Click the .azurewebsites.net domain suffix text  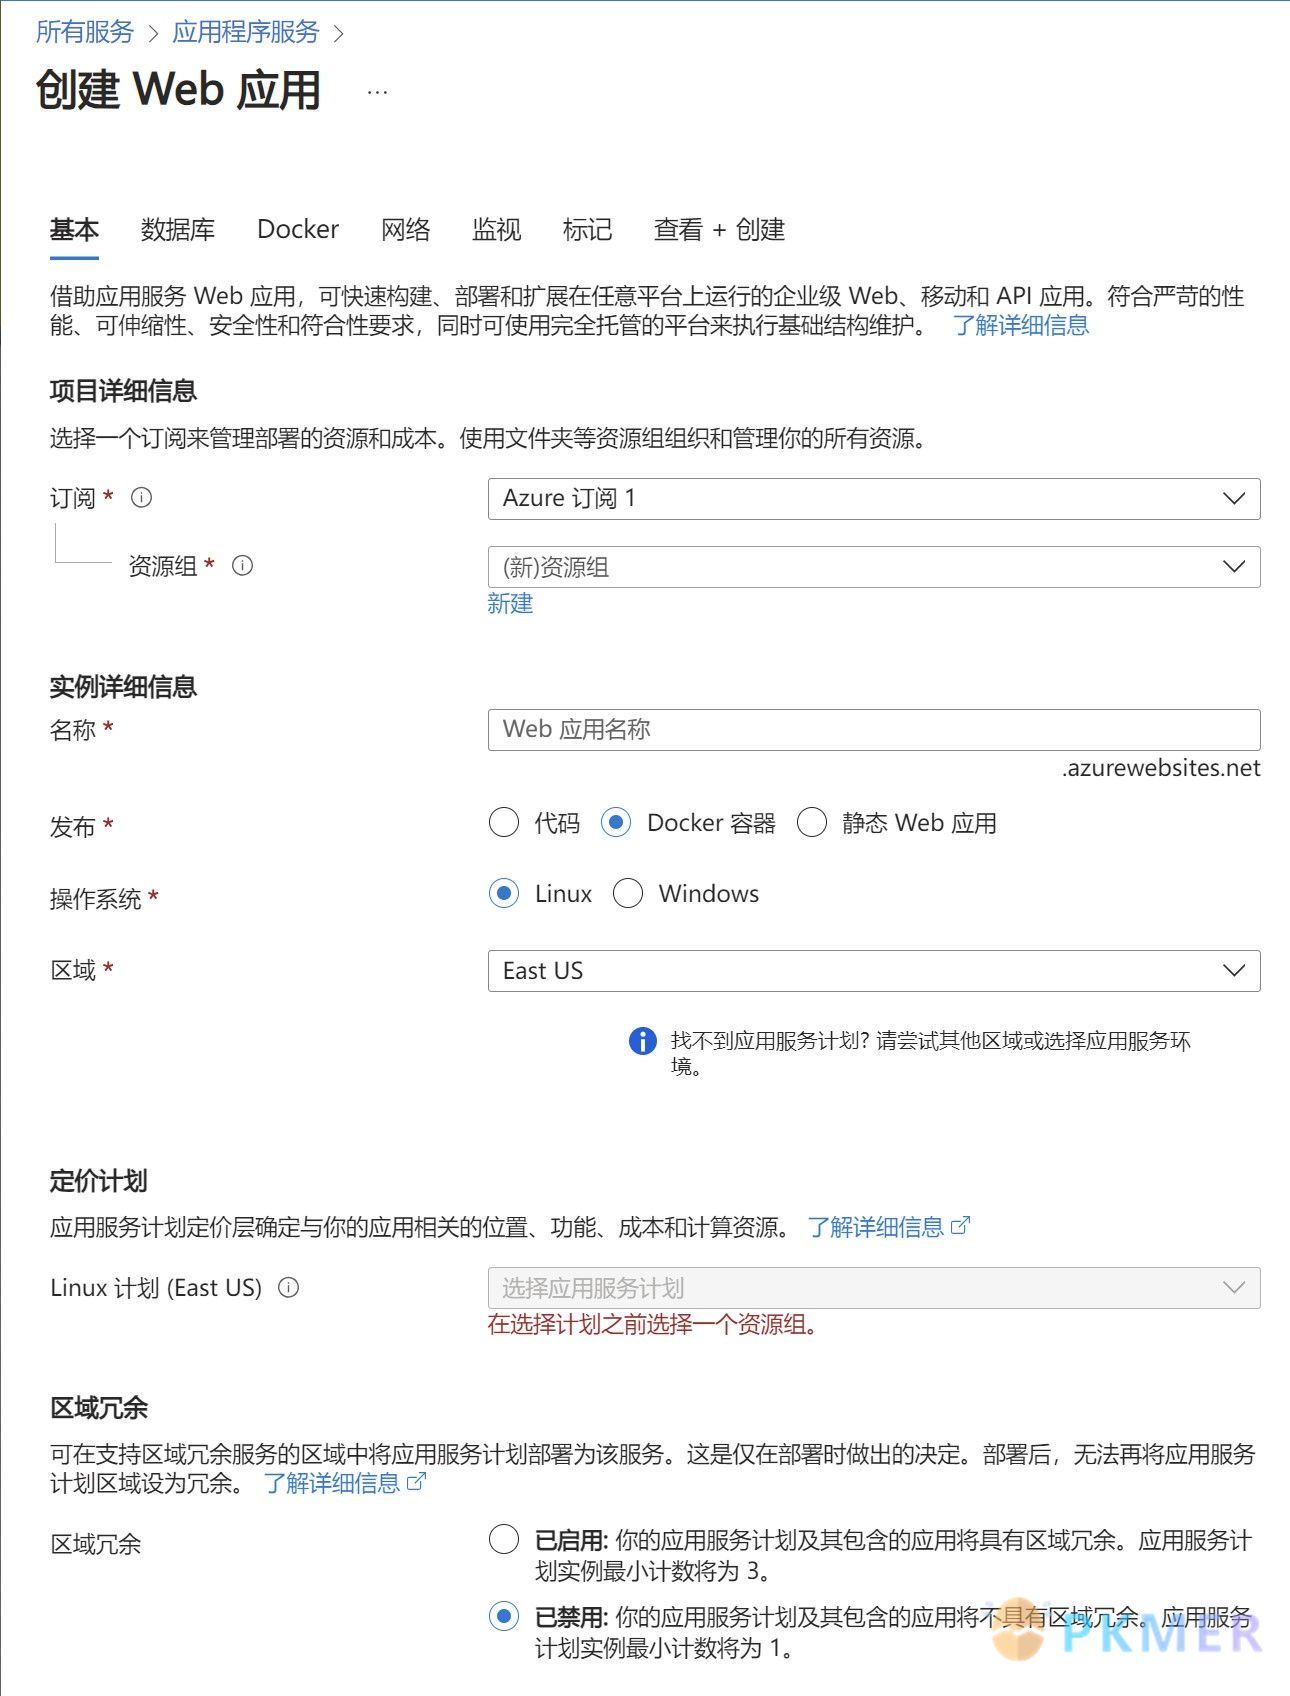click(x=1161, y=768)
